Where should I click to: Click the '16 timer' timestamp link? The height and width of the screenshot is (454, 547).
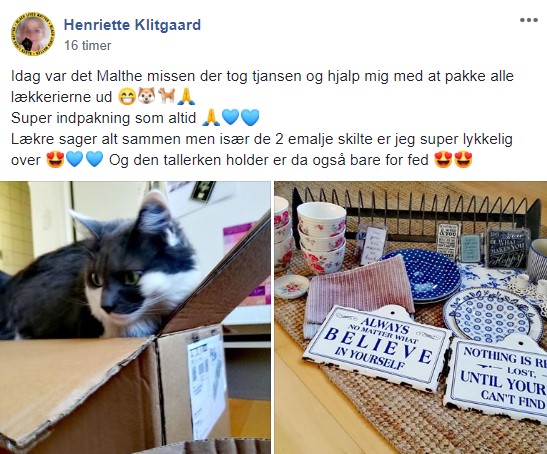[x=88, y=45]
